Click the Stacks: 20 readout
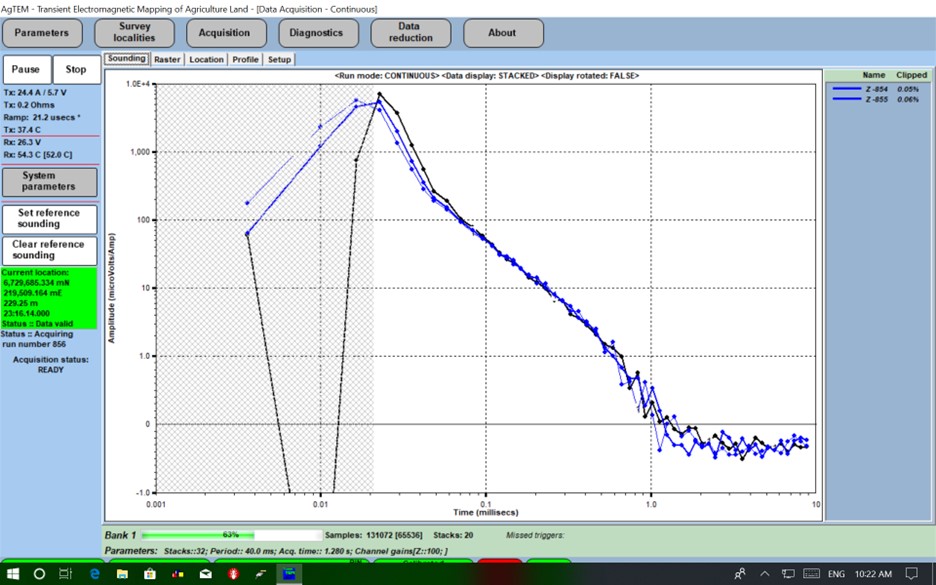936x585 pixels. pyautogui.click(x=453, y=535)
